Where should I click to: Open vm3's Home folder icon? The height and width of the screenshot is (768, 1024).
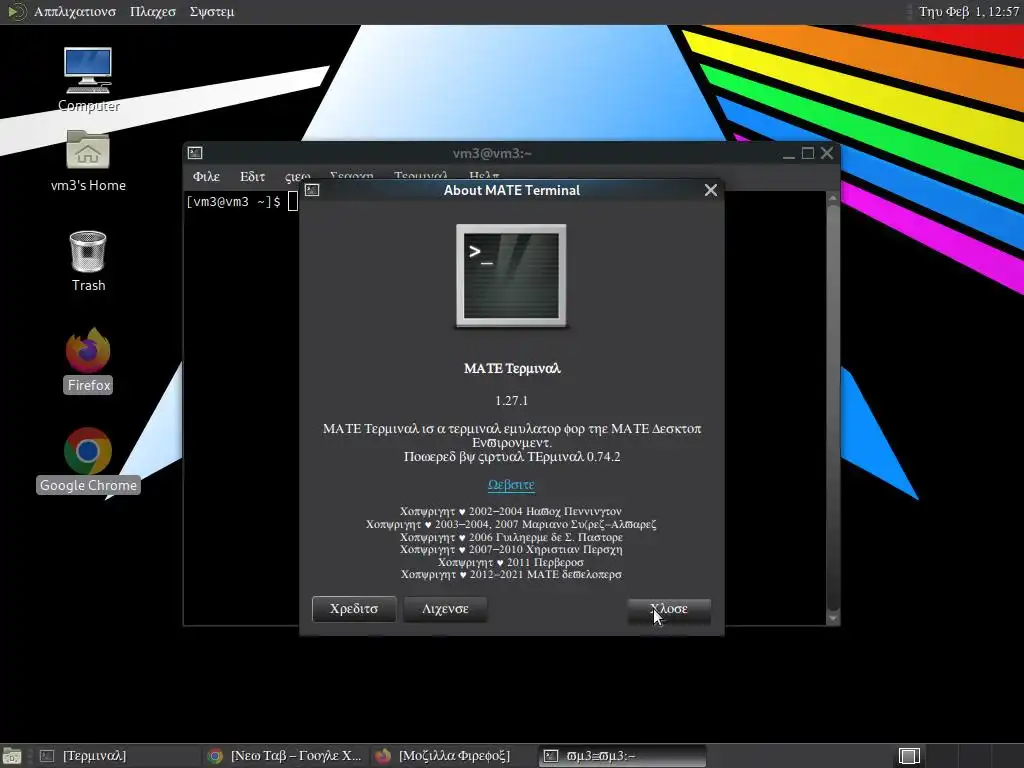(x=88, y=161)
